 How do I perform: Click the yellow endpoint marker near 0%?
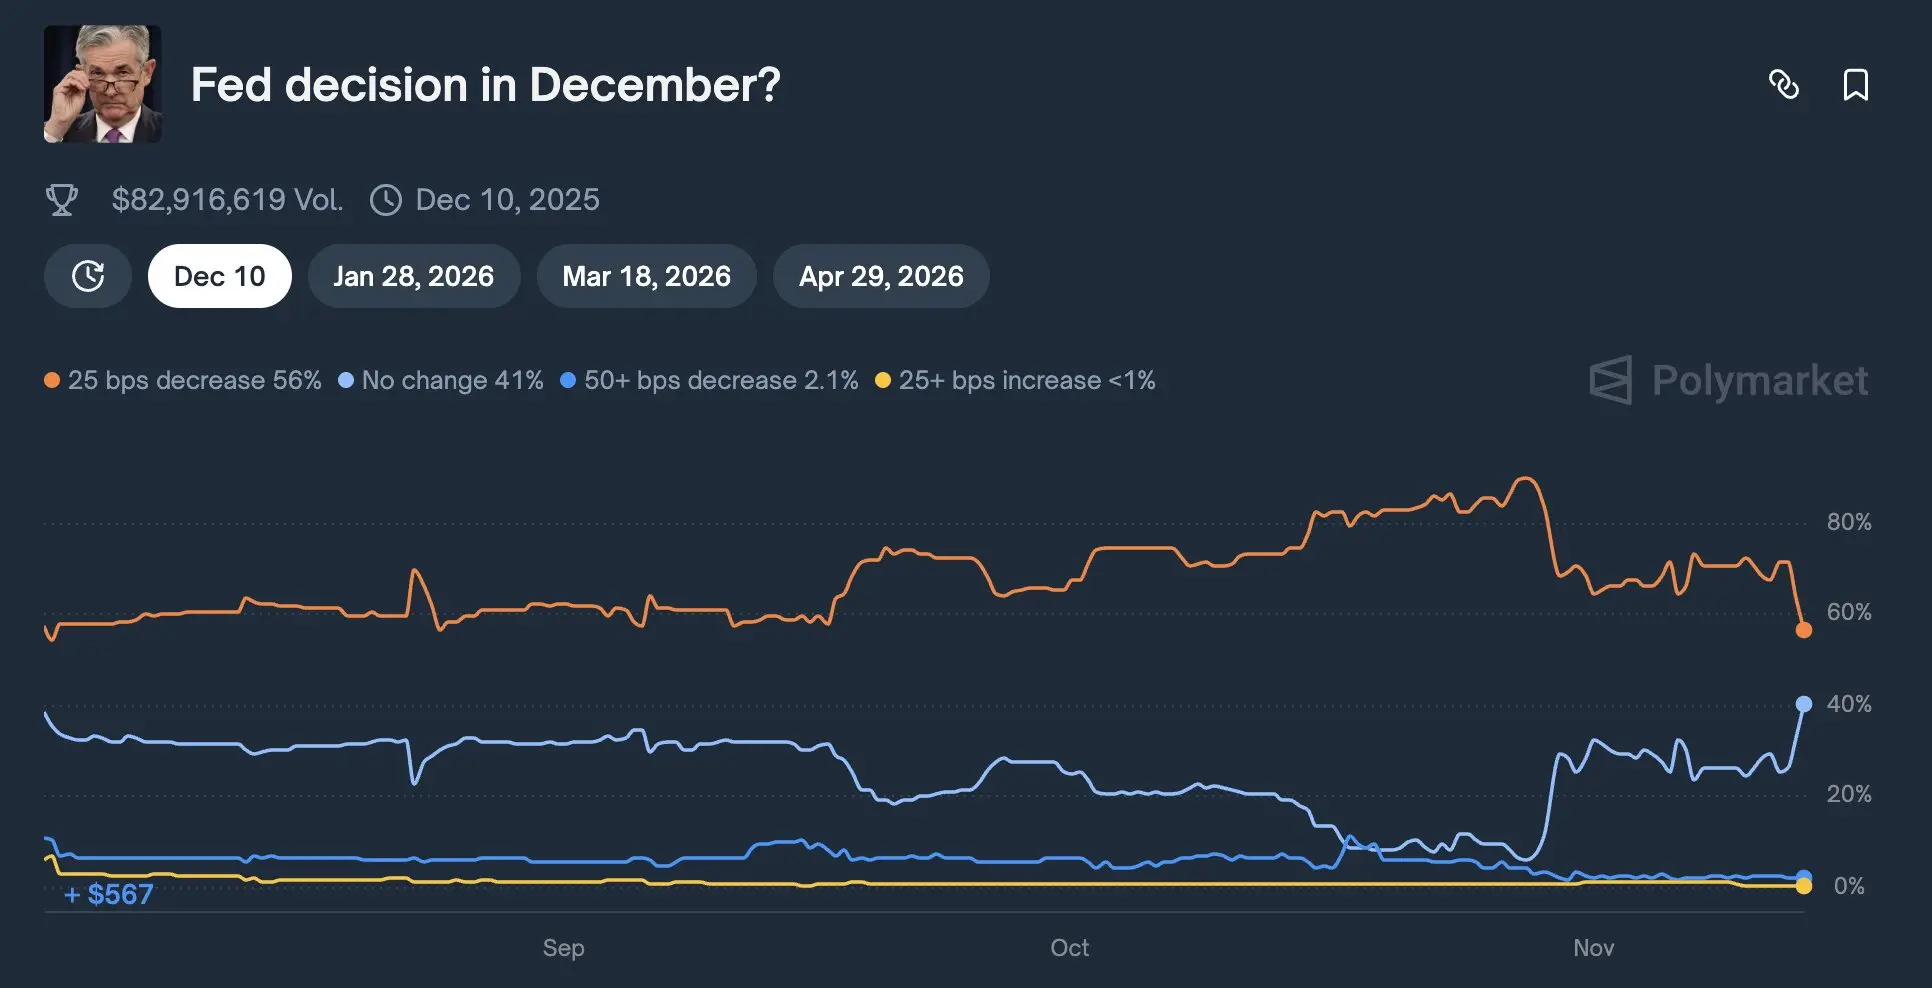1803,886
